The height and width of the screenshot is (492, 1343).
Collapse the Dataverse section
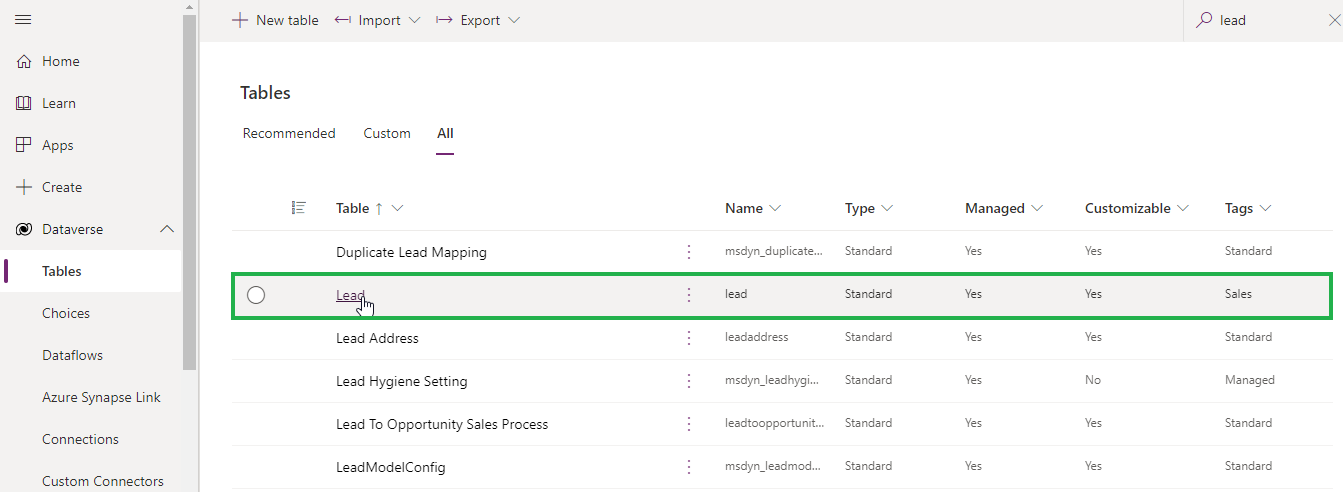click(x=167, y=229)
